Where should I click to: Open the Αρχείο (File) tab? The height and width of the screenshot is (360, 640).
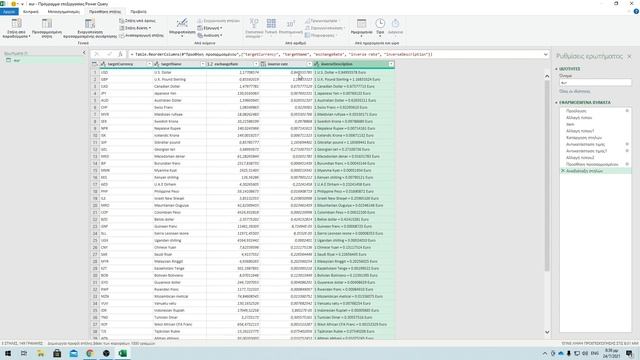tap(9, 12)
